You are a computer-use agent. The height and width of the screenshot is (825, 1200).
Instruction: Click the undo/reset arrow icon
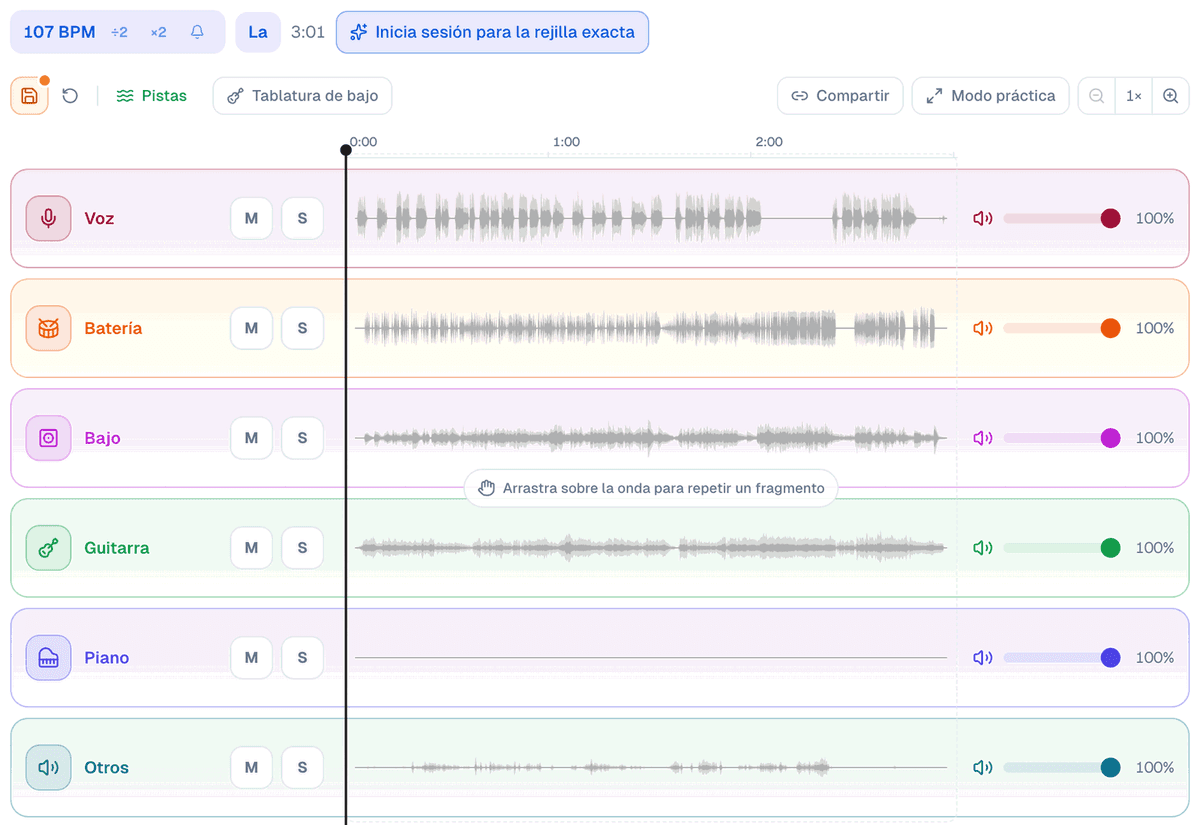click(x=70, y=96)
